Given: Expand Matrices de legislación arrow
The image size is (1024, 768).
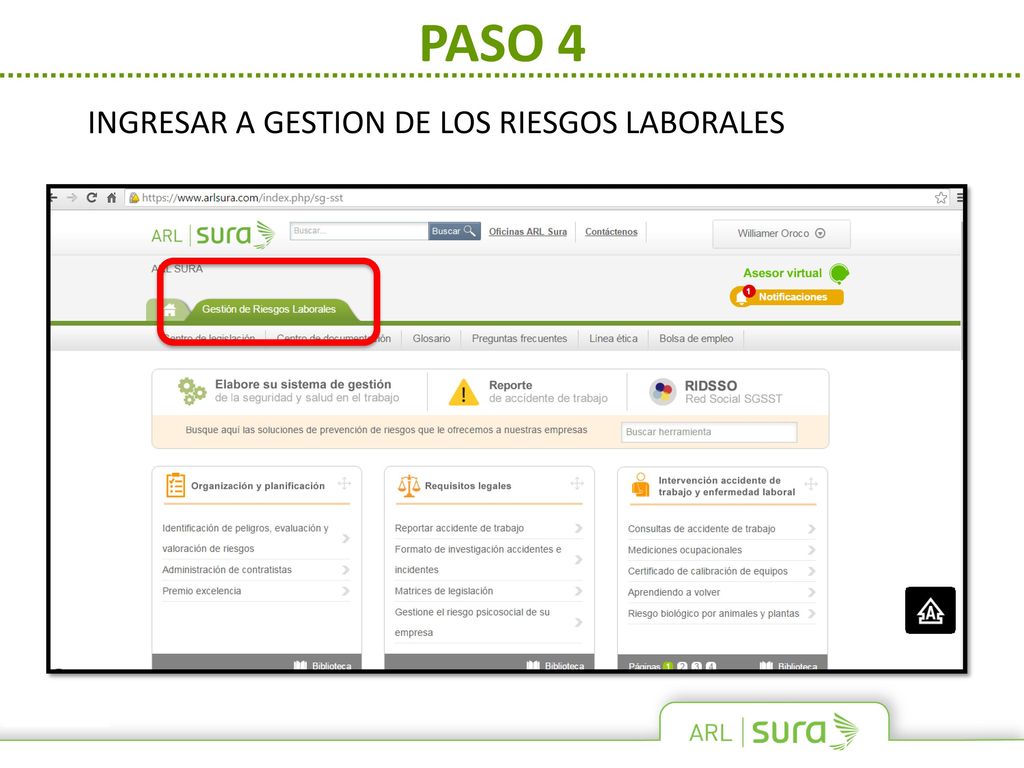Looking at the screenshot, I should 578,591.
